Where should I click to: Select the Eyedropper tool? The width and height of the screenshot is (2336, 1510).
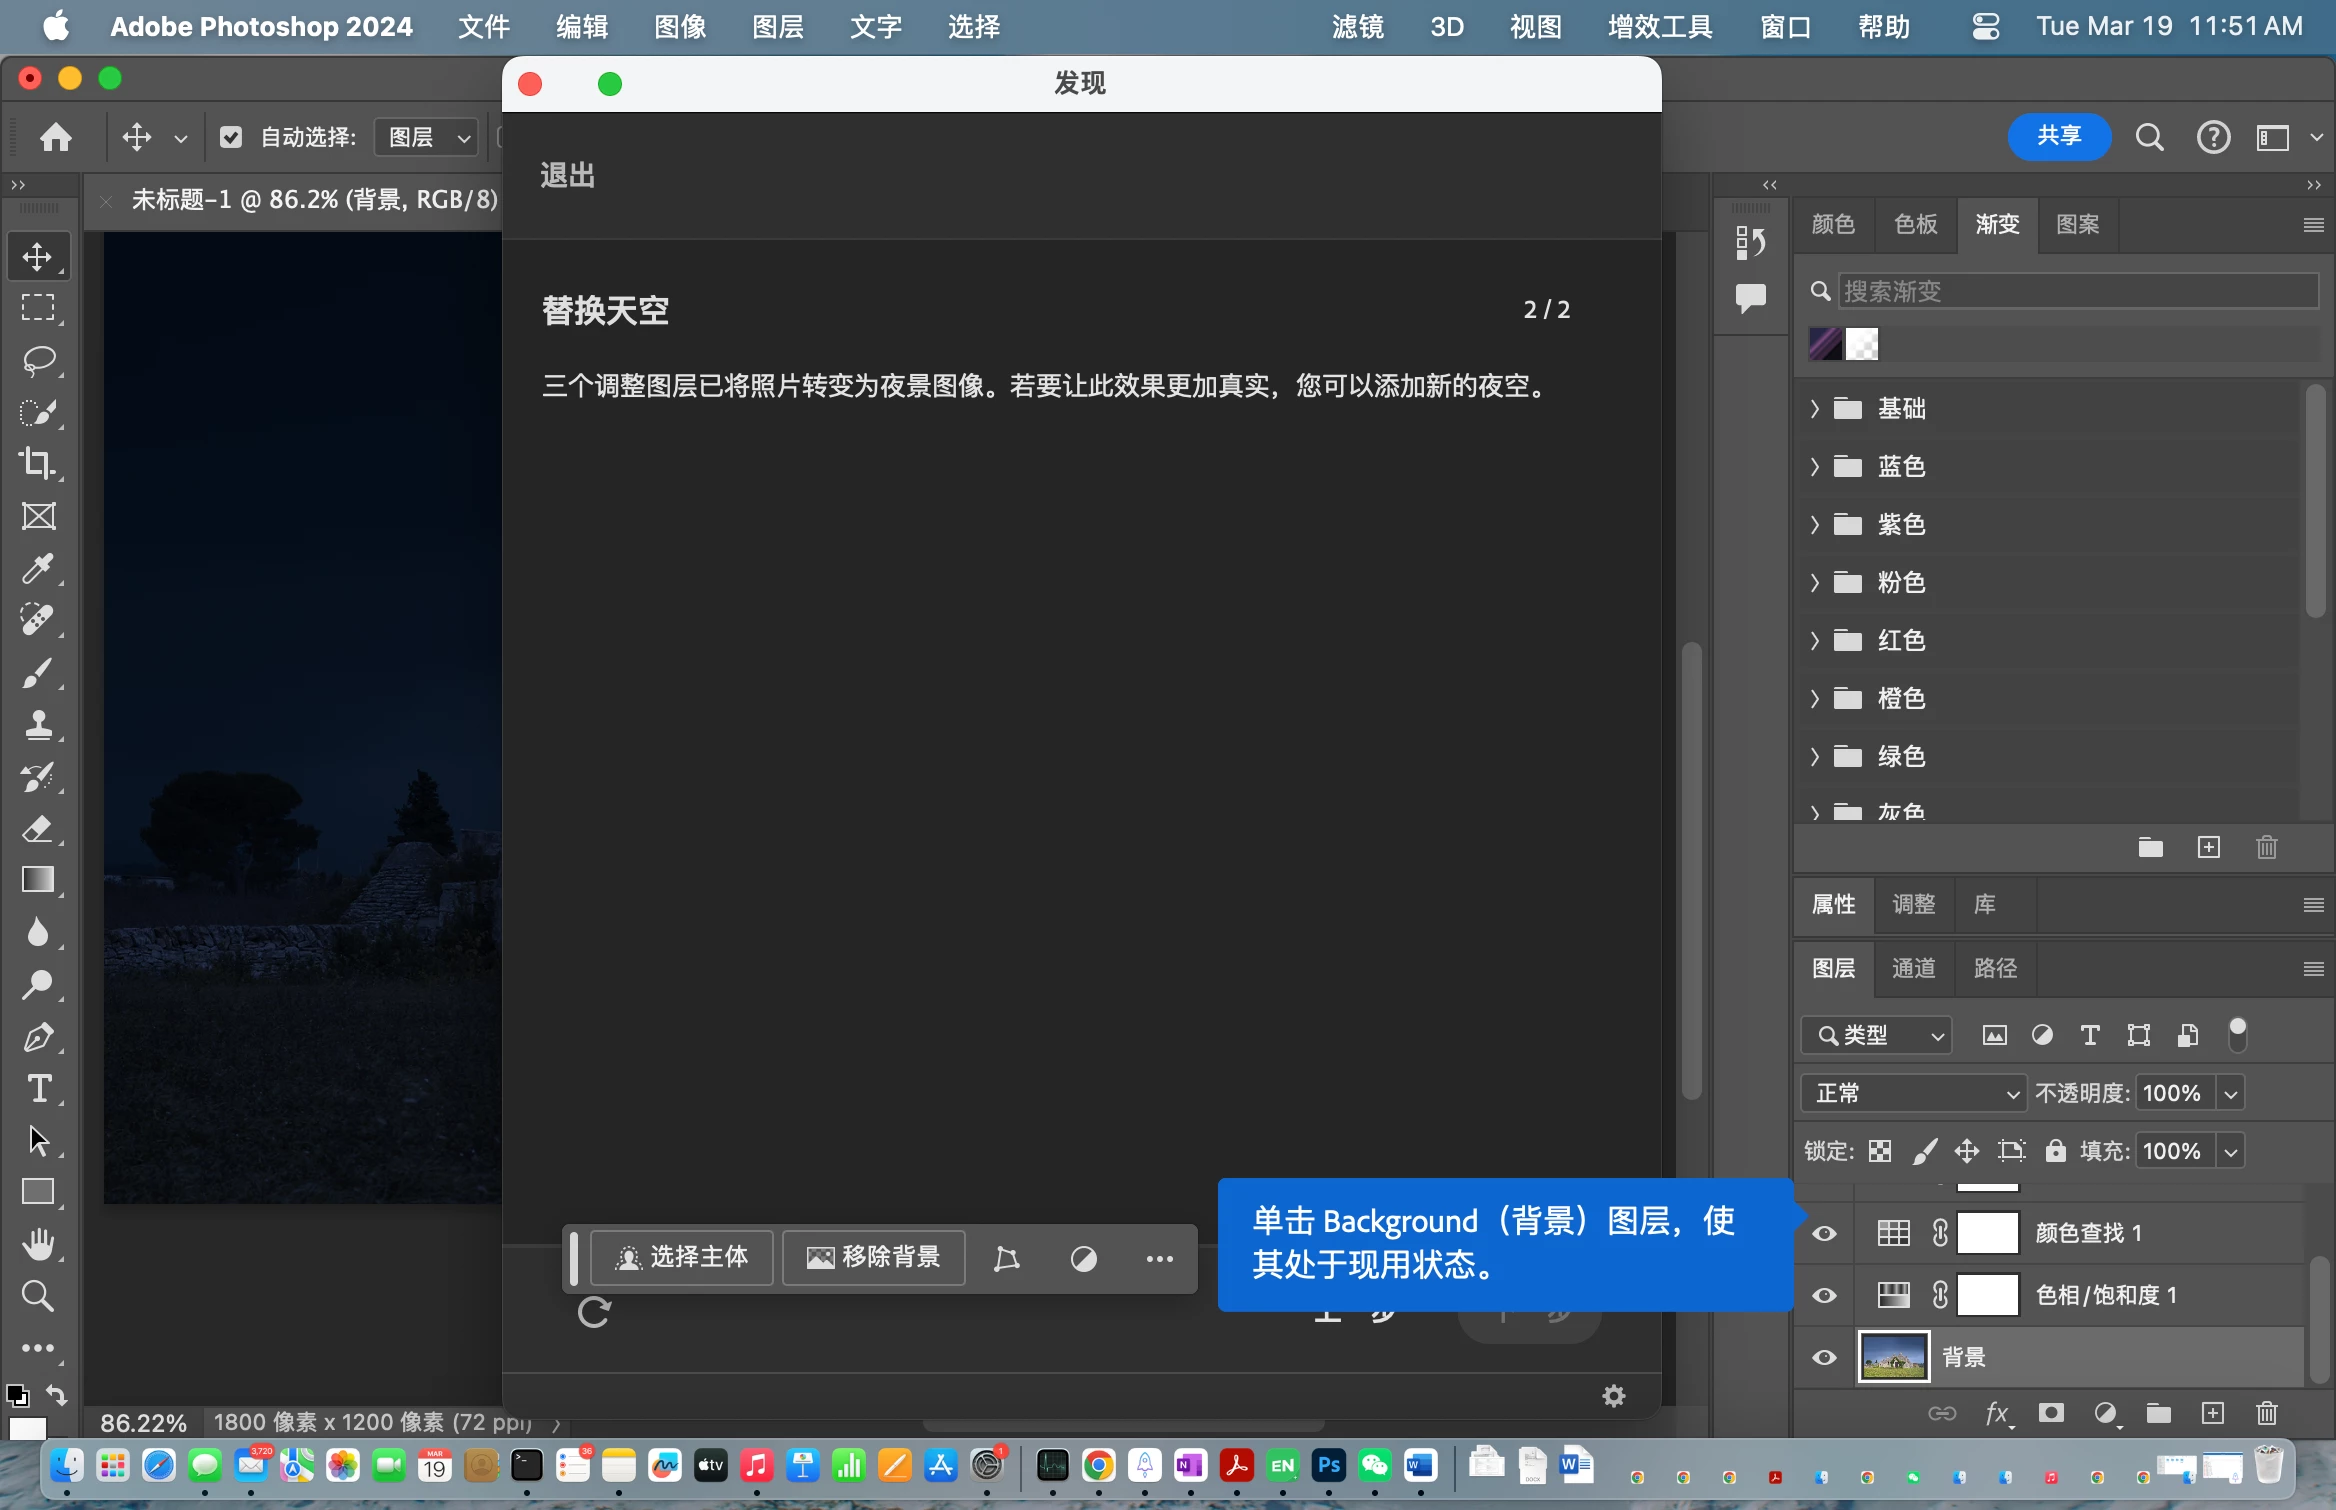tap(38, 568)
